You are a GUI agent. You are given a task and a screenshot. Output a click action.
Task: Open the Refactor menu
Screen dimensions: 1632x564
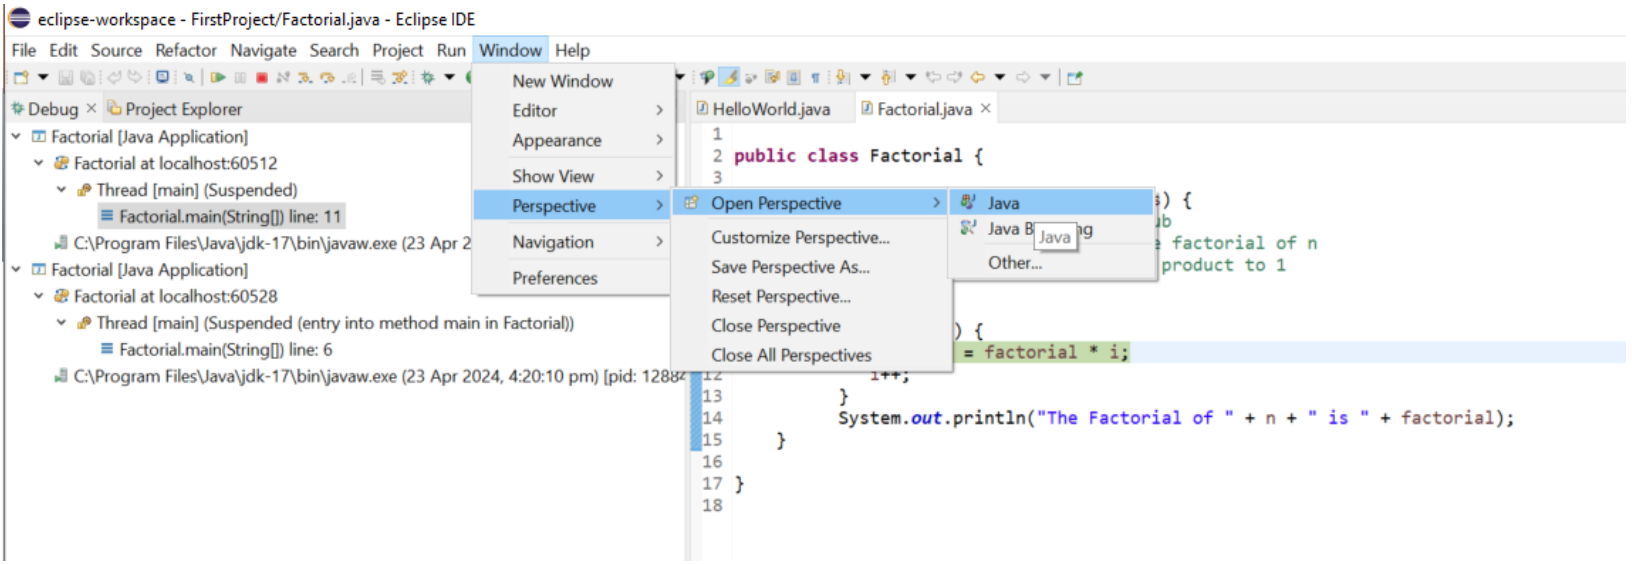186,50
